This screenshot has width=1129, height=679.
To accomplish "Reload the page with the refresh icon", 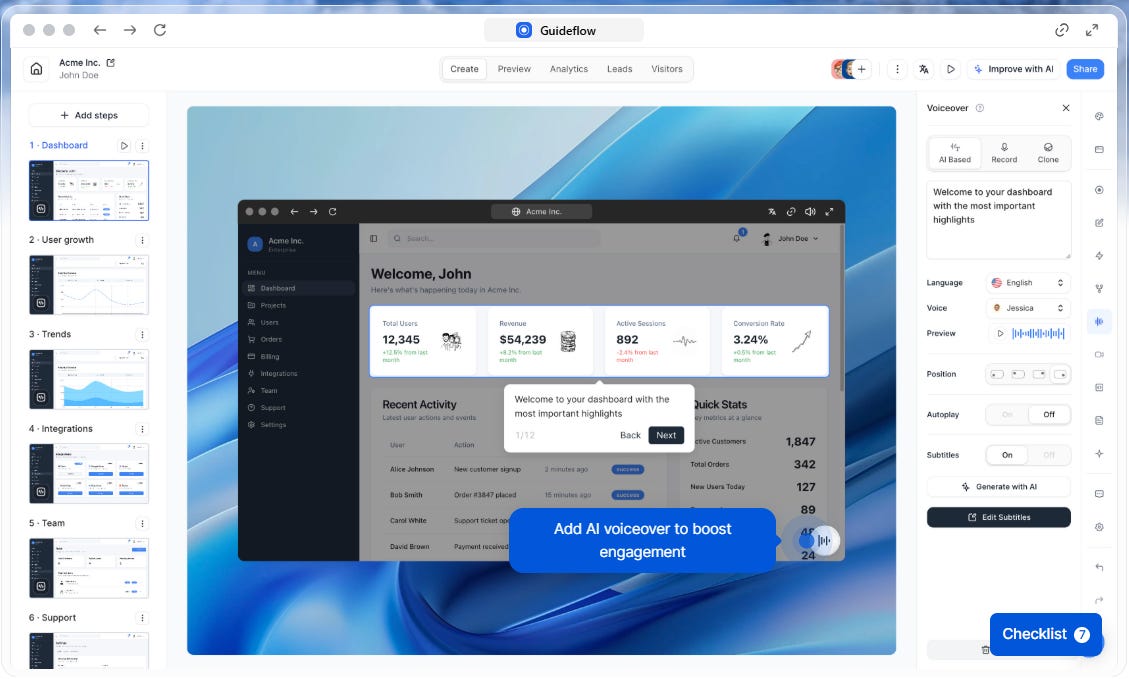I will [160, 30].
